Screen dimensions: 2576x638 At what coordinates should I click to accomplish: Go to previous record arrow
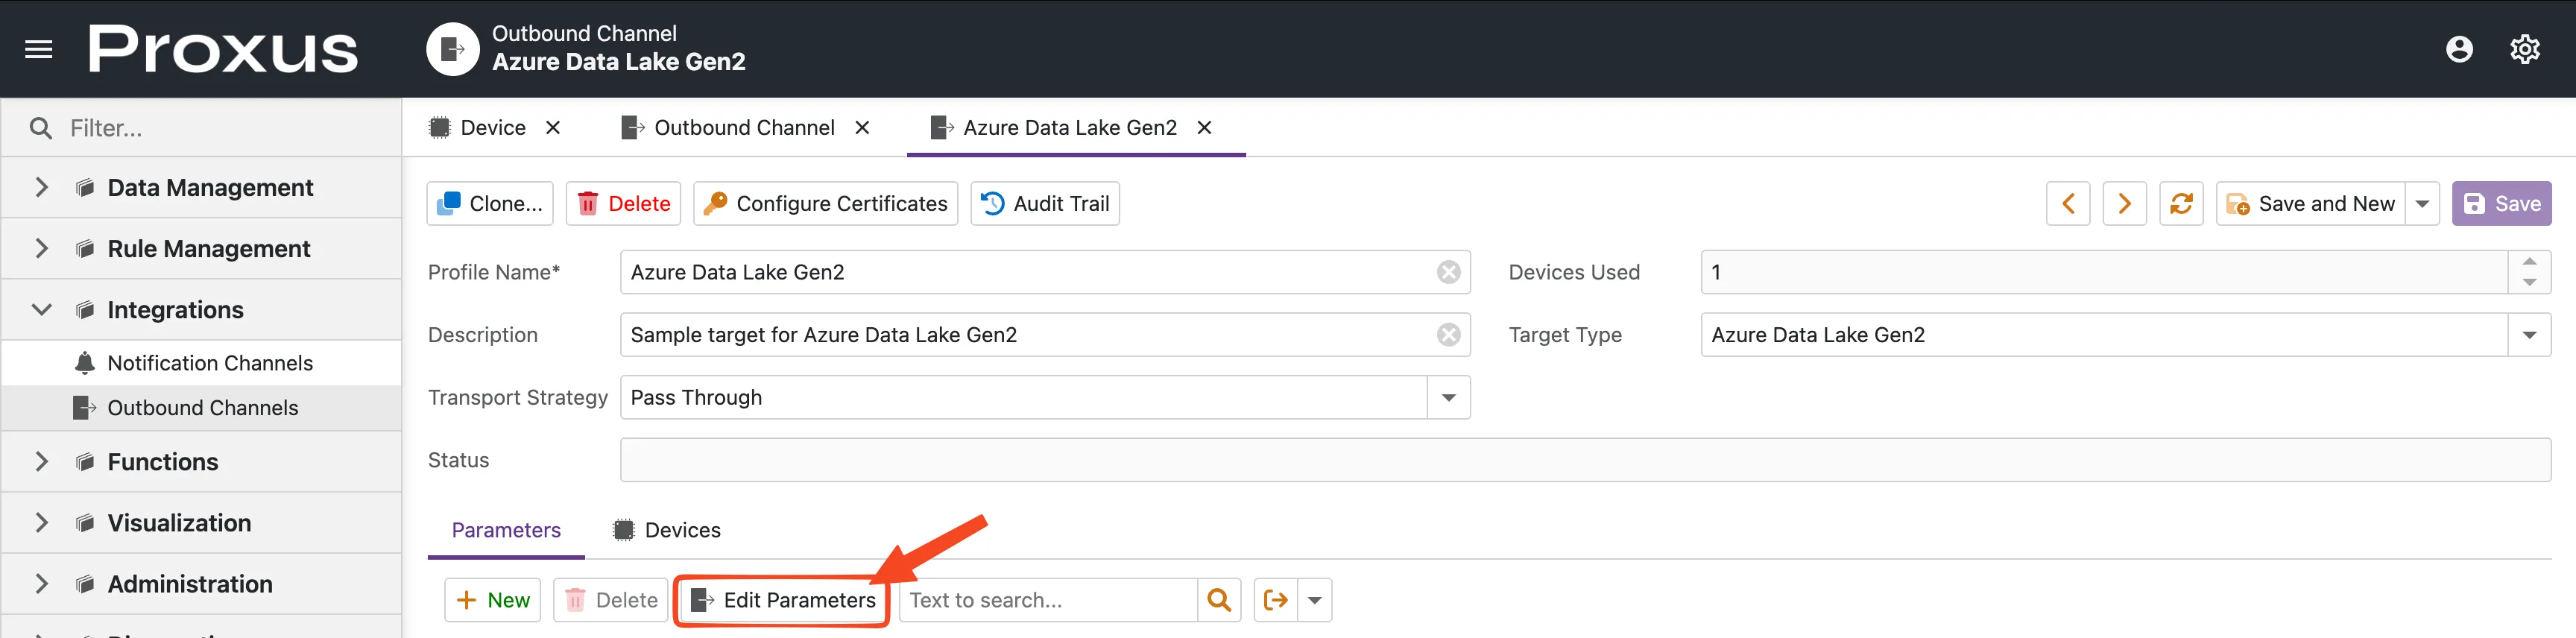click(2068, 204)
